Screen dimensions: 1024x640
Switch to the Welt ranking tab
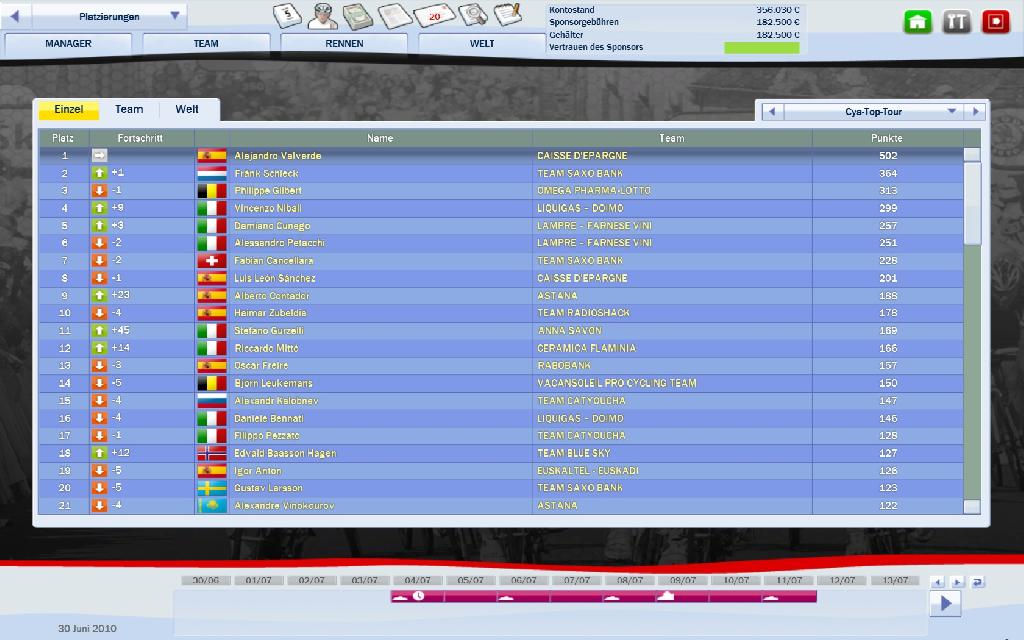coord(187,110)
